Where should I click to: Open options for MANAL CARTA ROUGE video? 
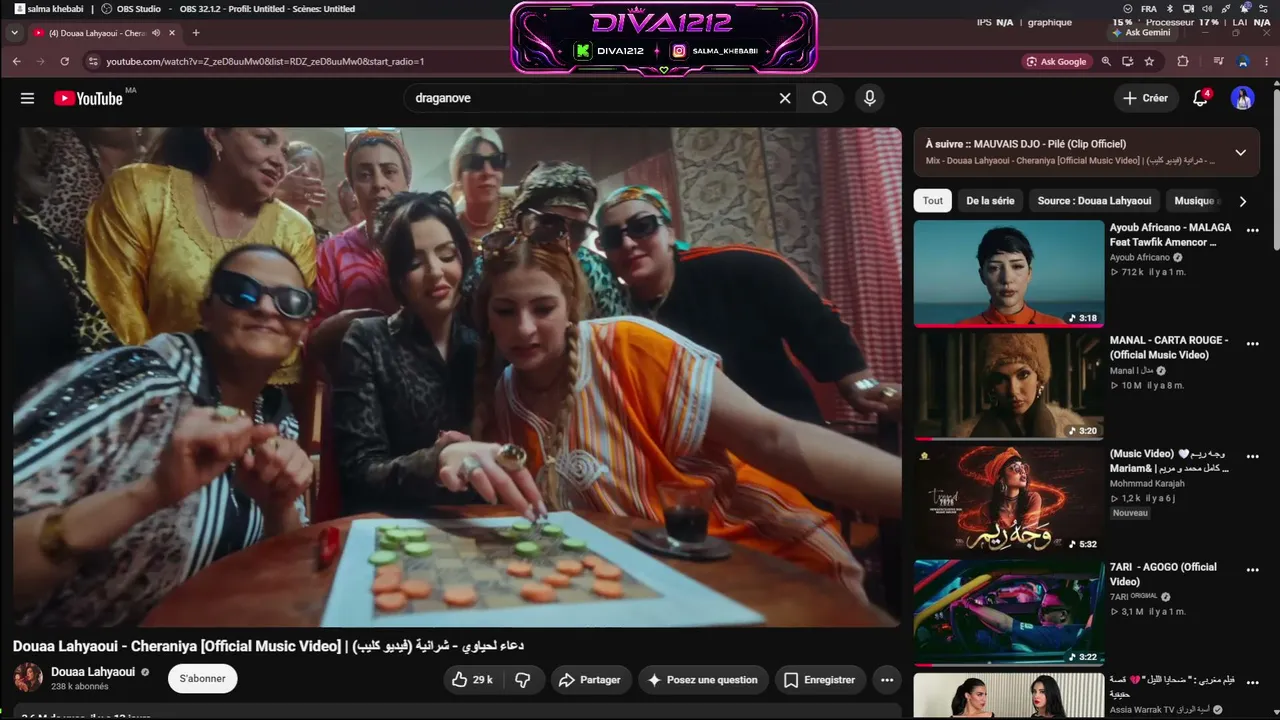[x=1252, y=342]
